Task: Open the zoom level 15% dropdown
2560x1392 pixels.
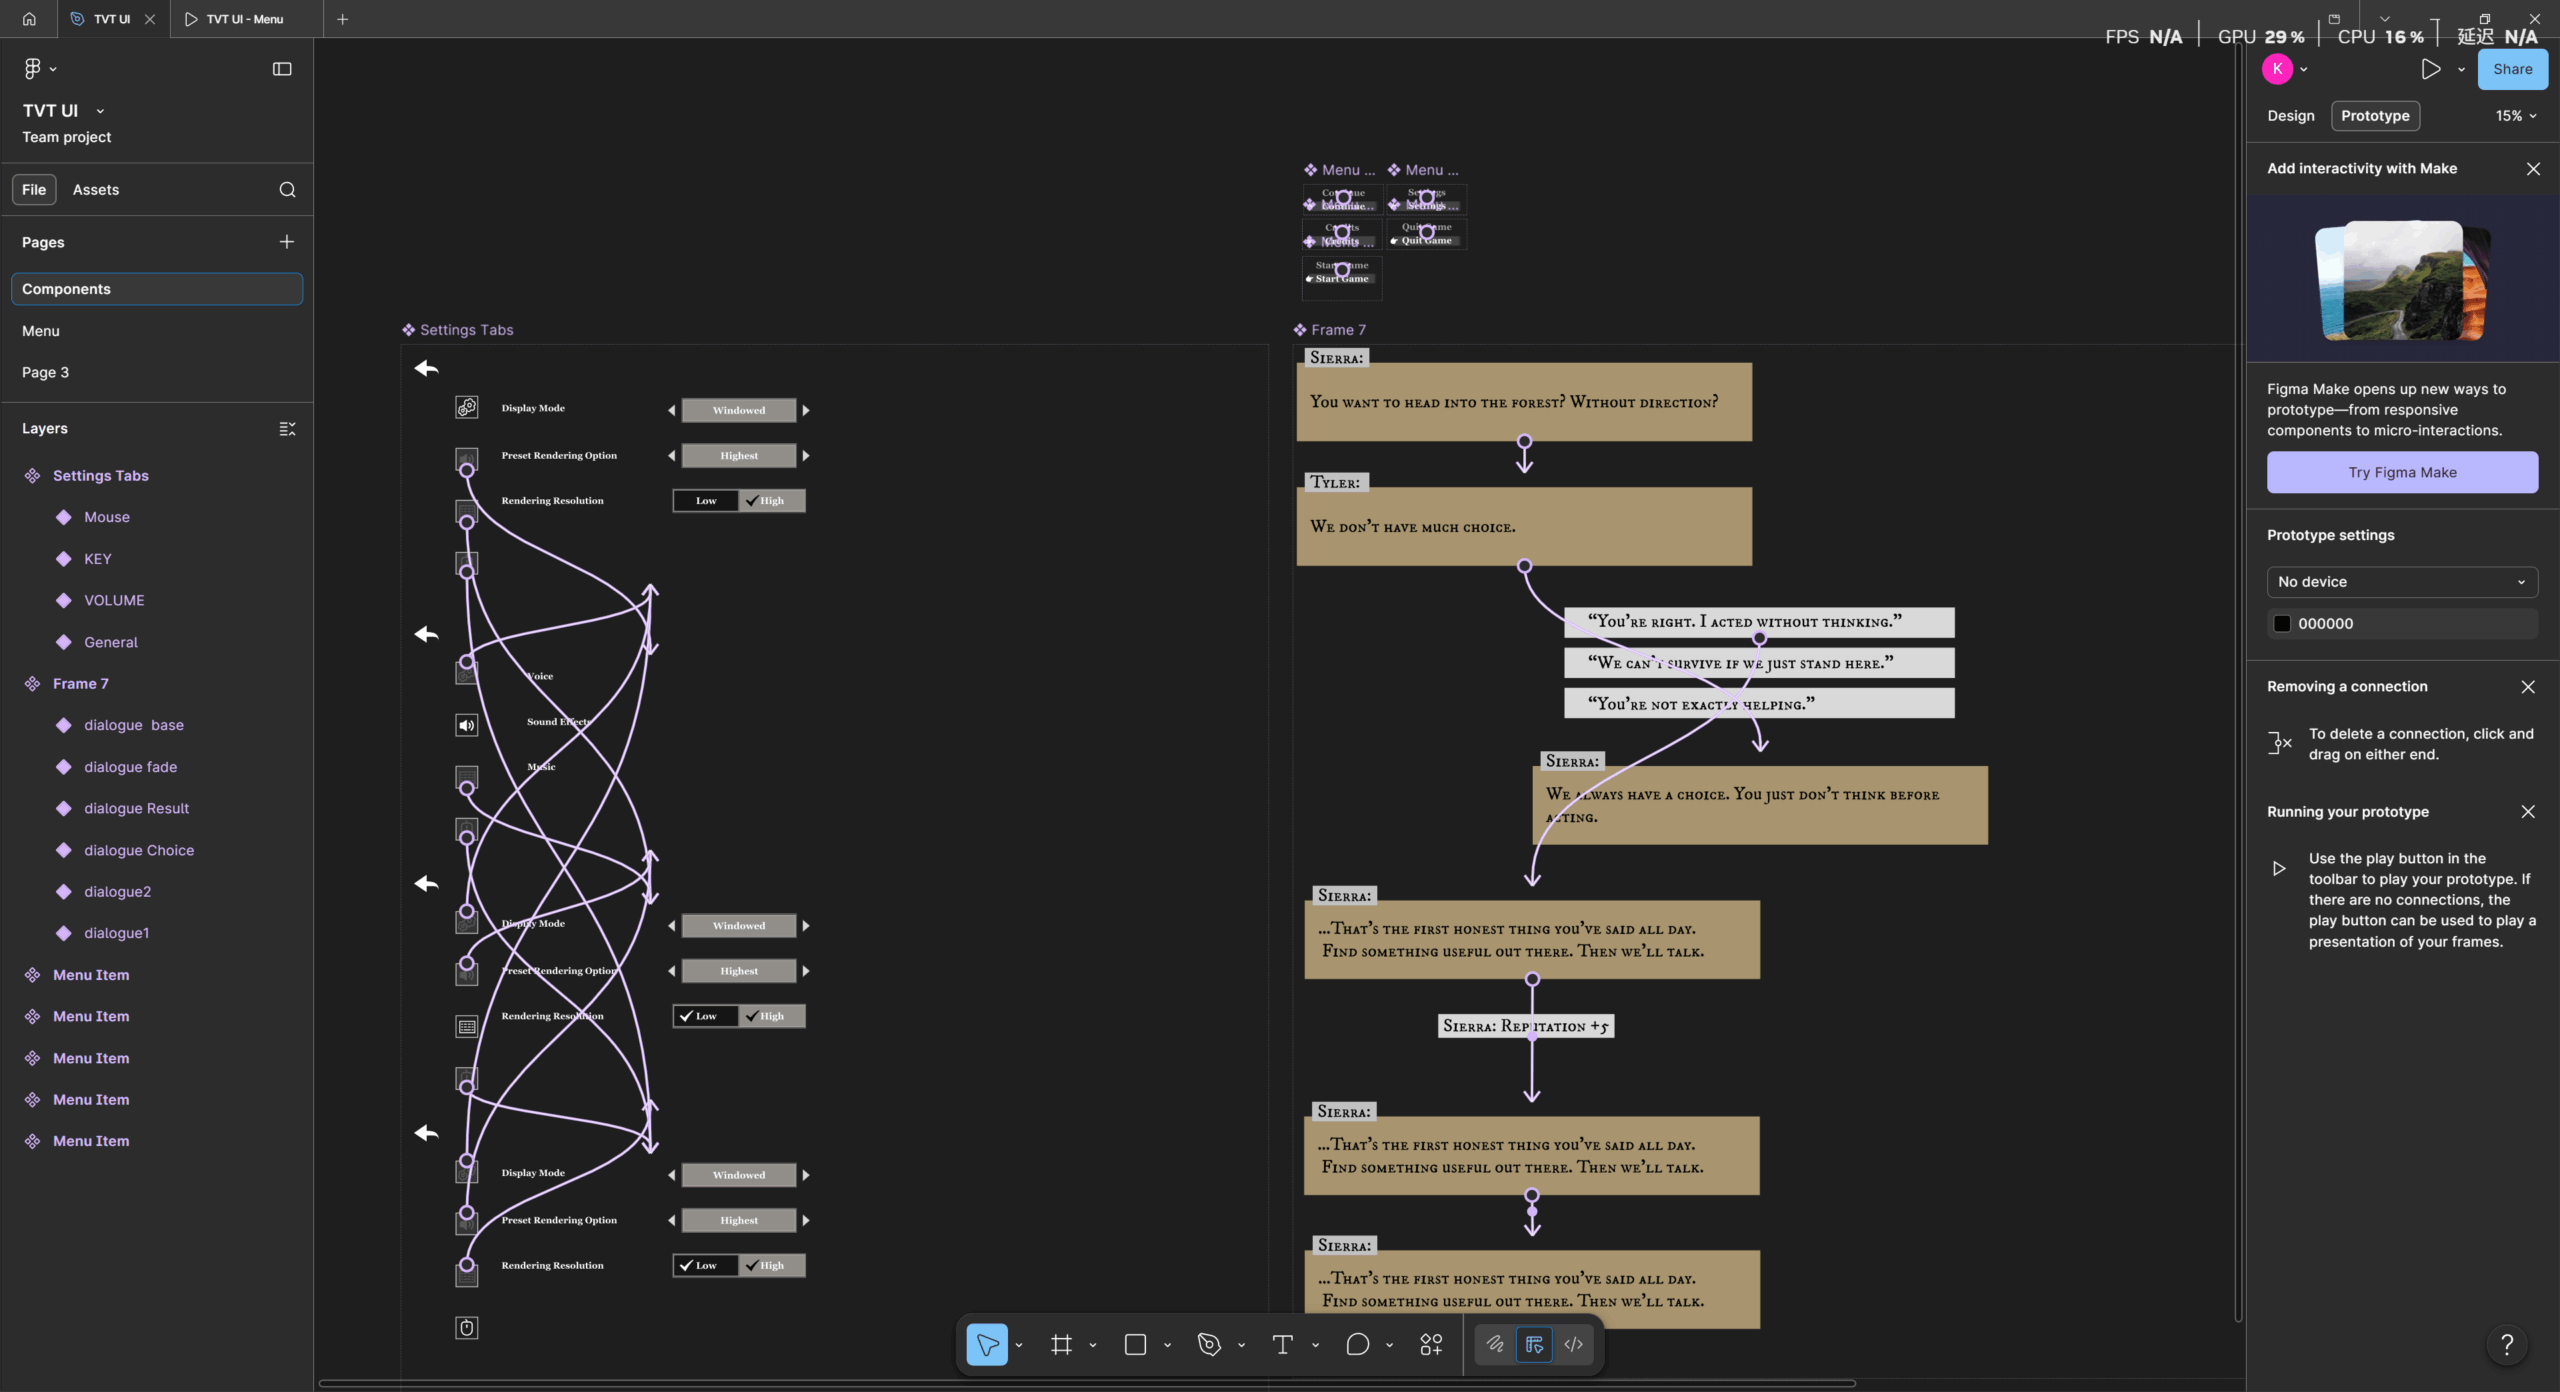Action: tap(2515, 116)
